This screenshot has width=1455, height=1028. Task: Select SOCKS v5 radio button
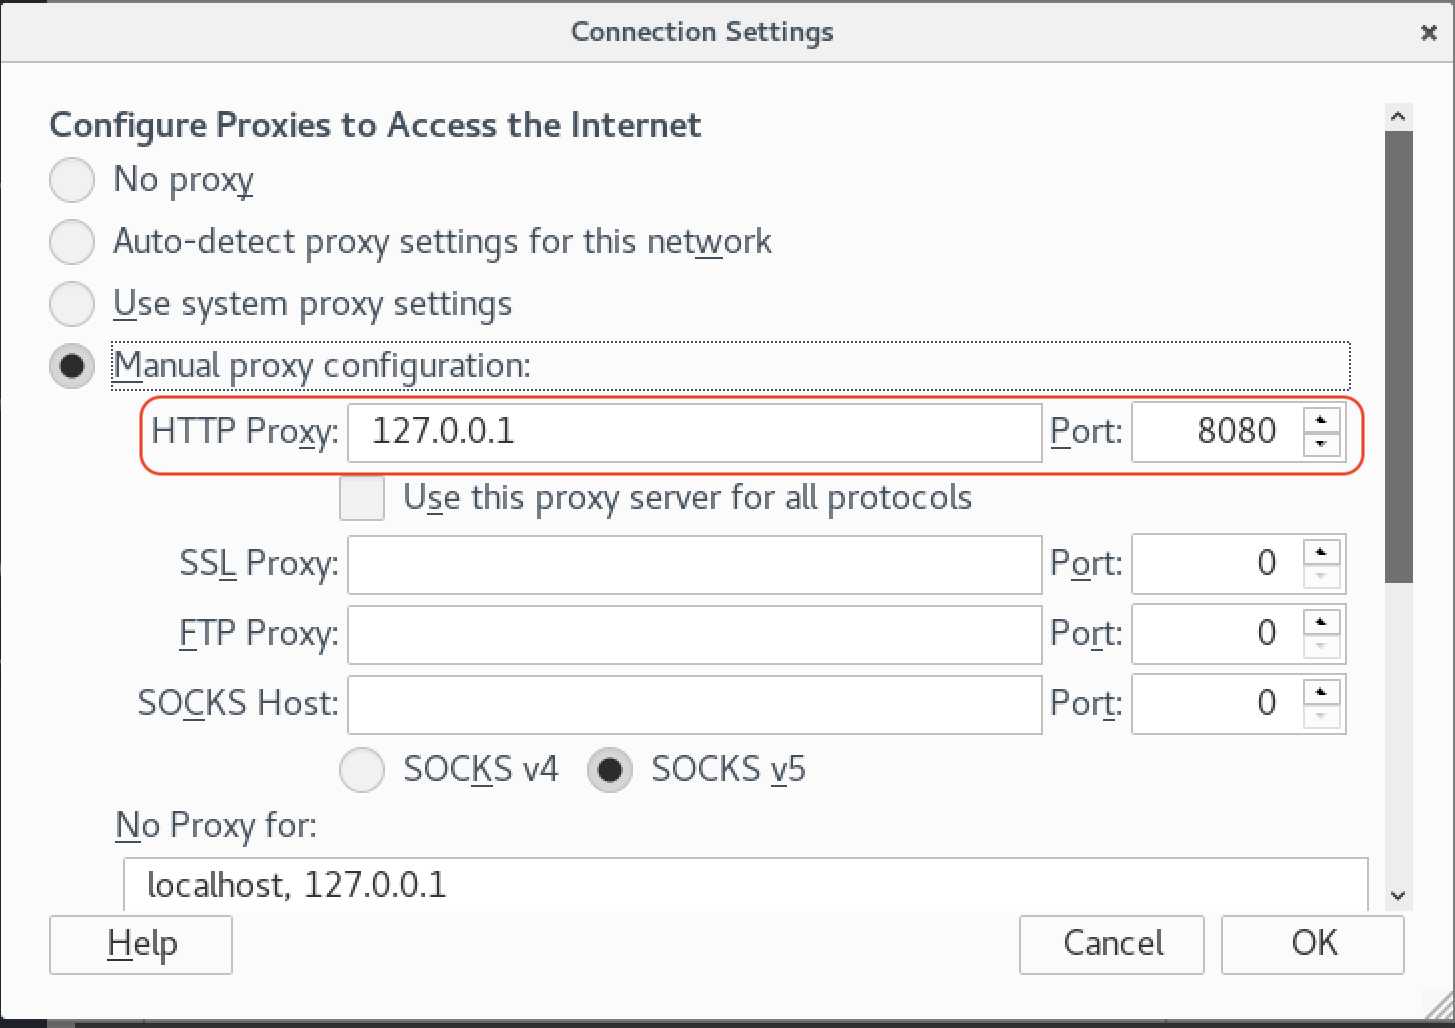[610, 770]
